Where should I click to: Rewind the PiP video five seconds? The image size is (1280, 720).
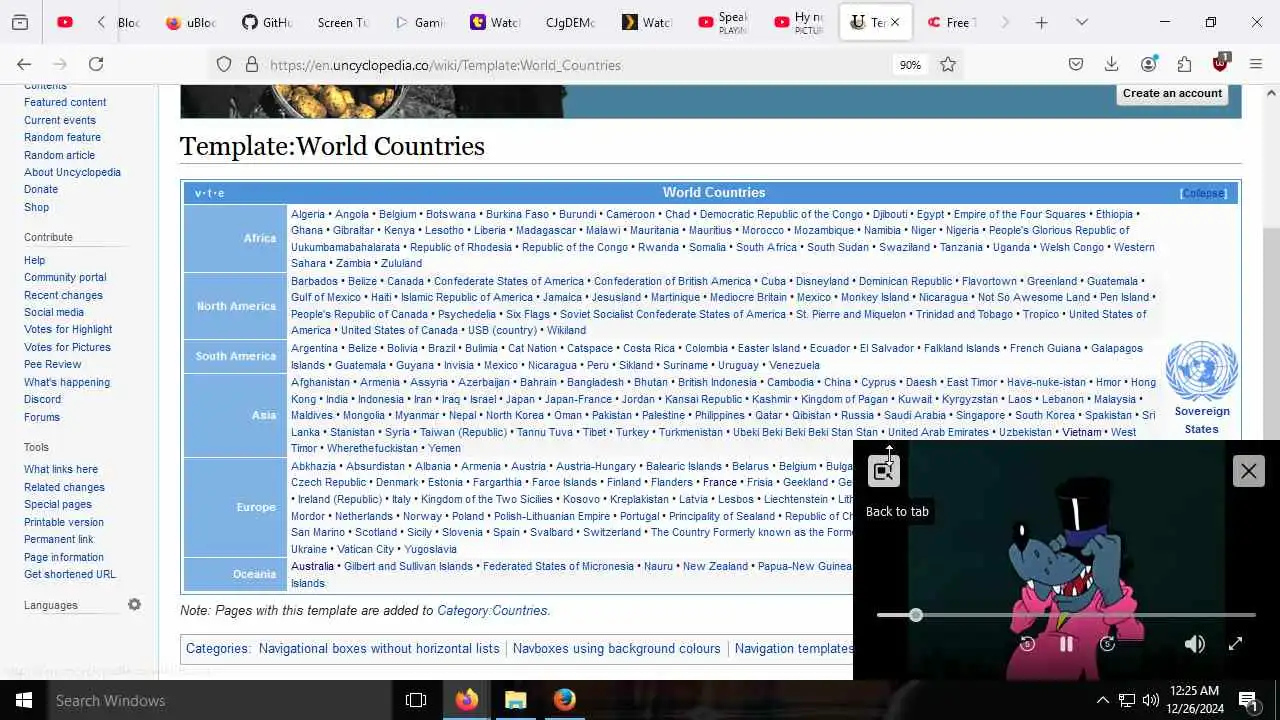coord(1027,644)
